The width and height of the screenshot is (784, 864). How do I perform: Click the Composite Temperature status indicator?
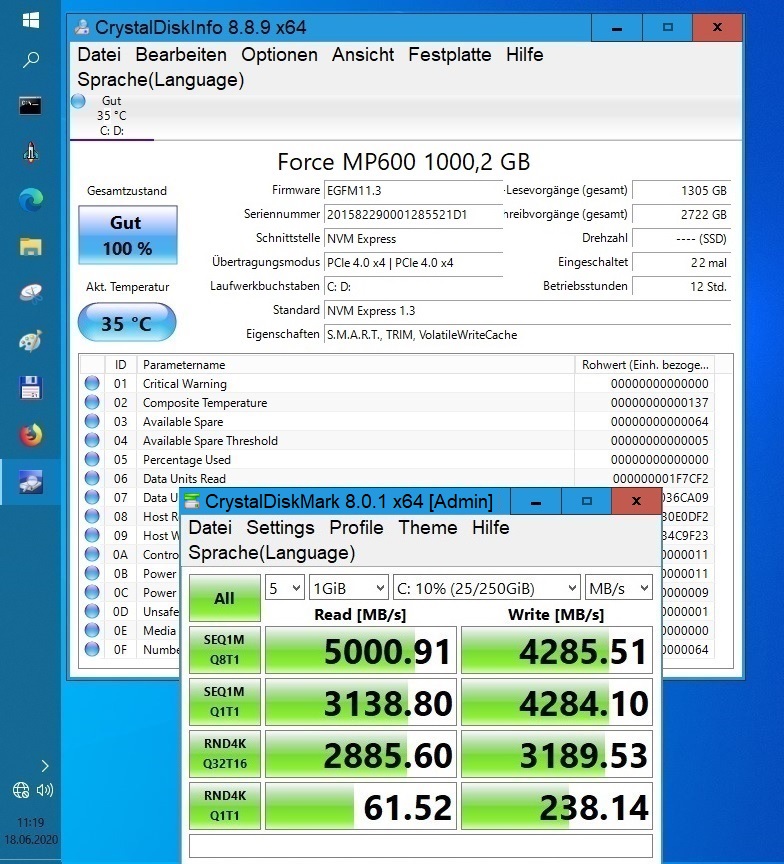(92, 402)
